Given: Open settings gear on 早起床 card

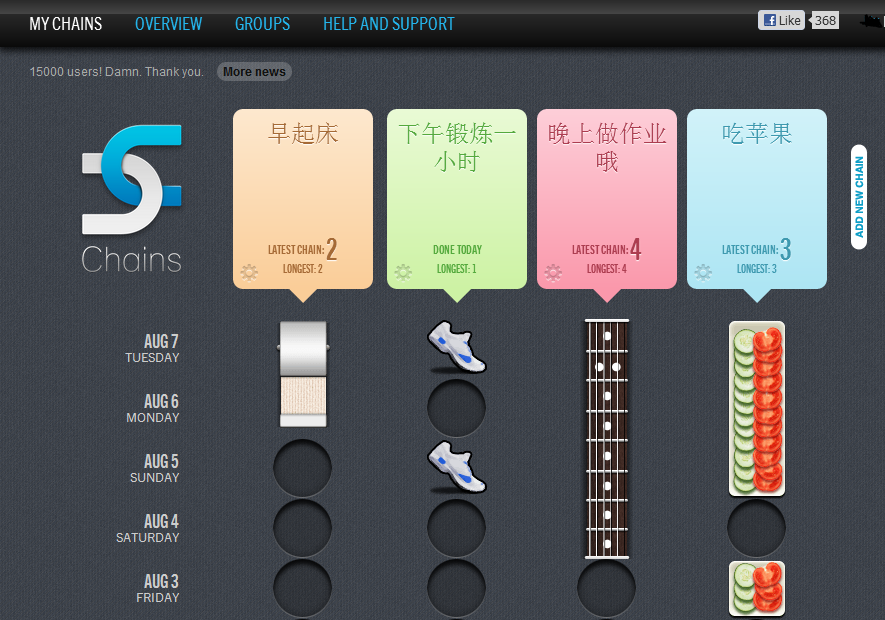Looking at the screenshot, I should click(249, 273).
